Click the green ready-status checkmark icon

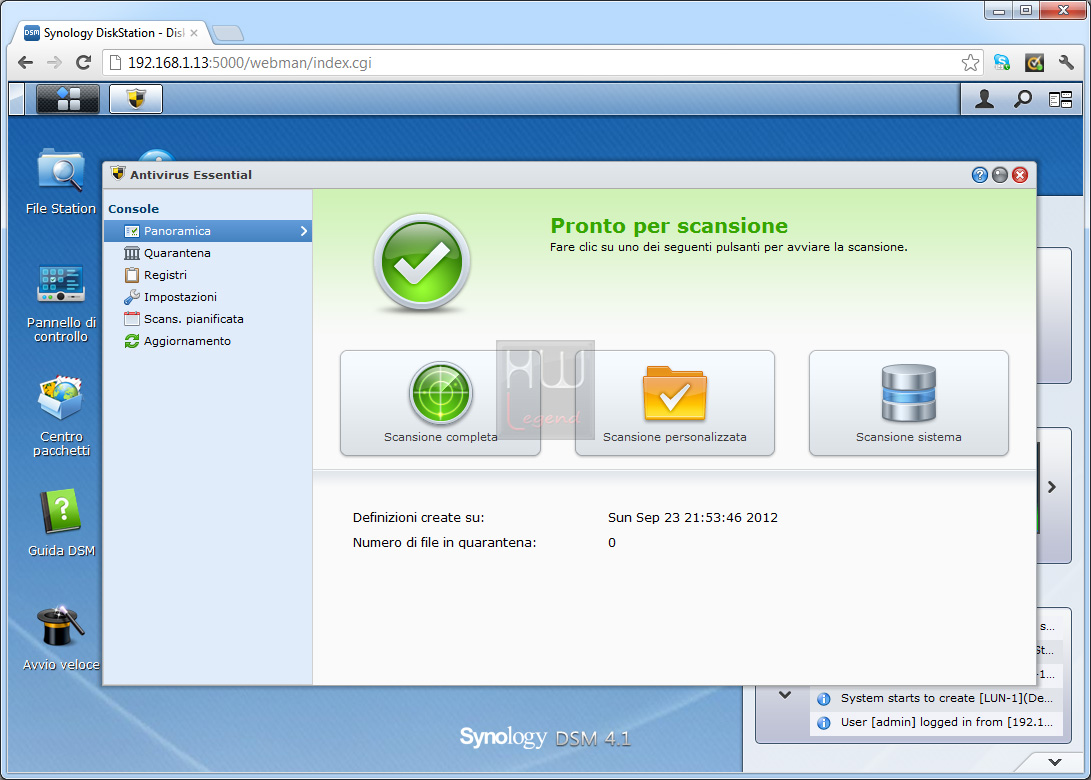click(x=422, y=262)
